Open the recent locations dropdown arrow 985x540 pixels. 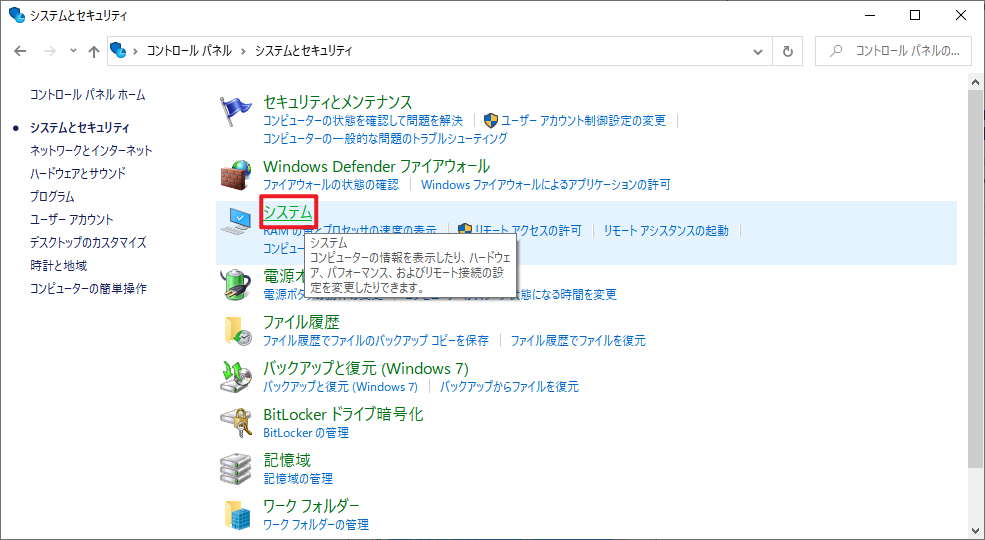click(x=73, y=51)
